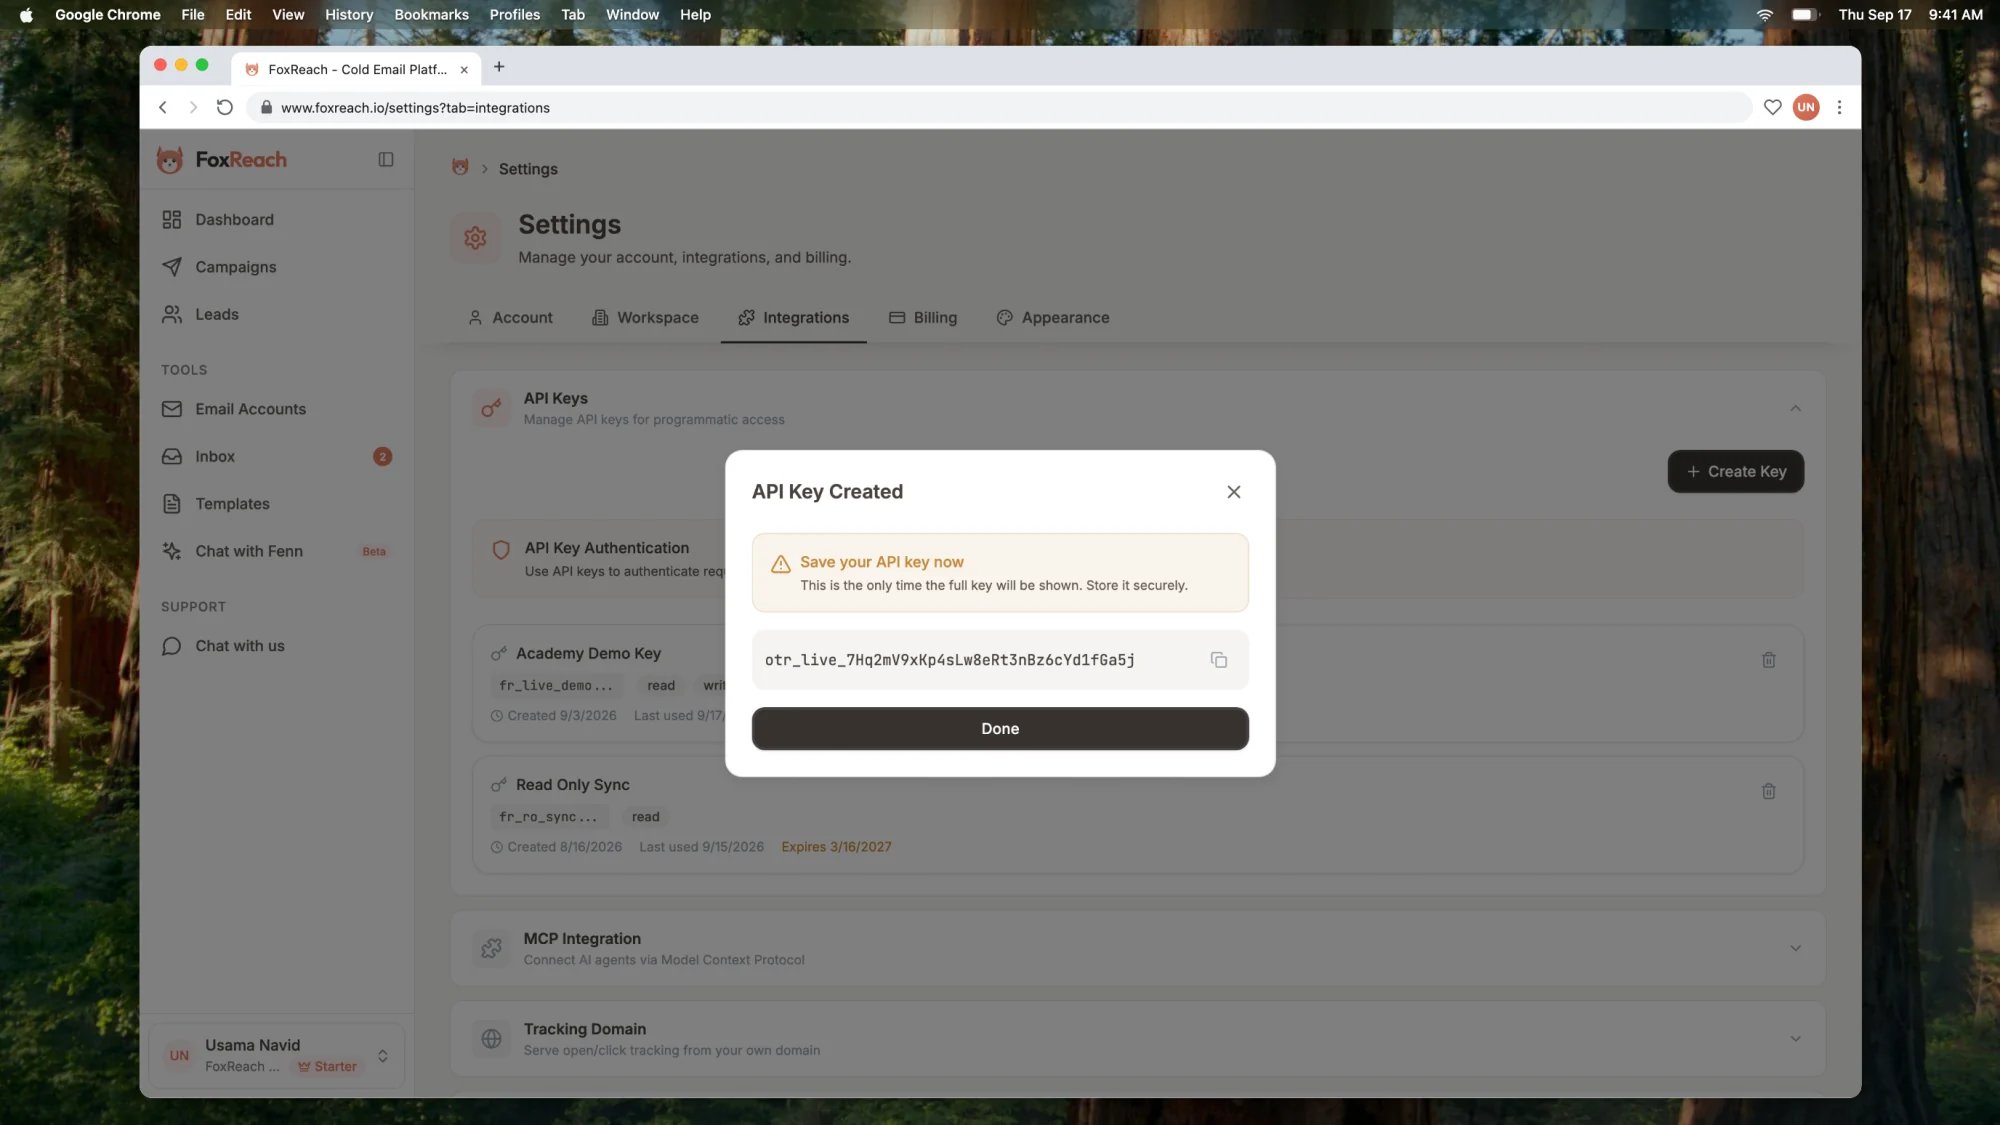This screenshot has height=1125, width=2000.
Task: Click the fr_ro_sync... key prefix
Action: (x=548, y=817)
